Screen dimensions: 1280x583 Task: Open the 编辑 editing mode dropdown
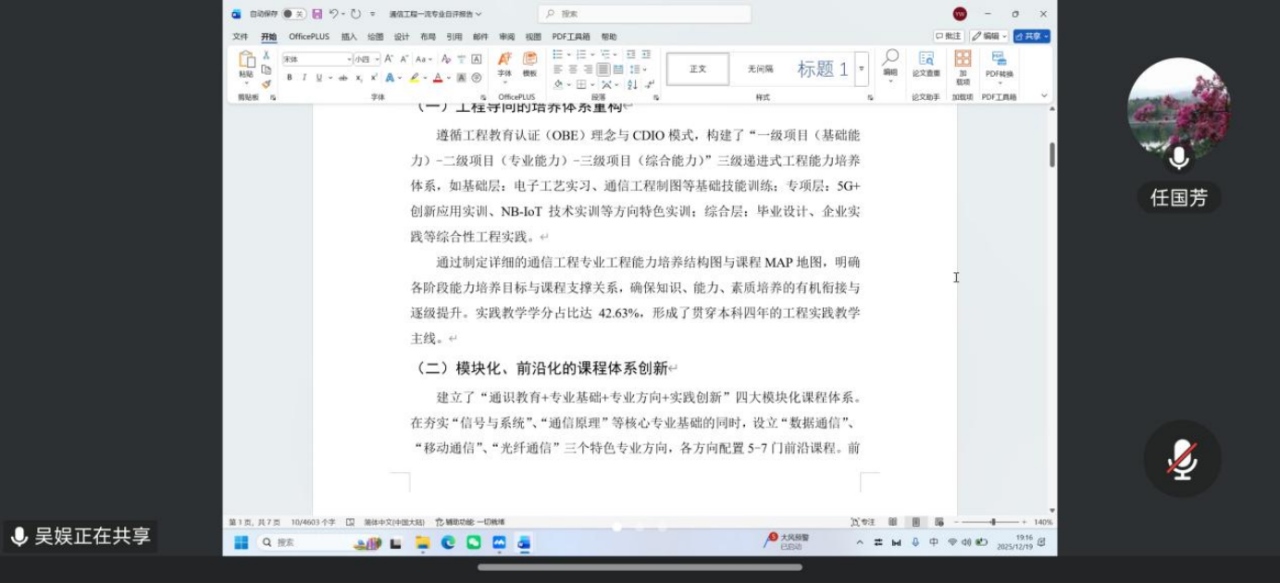click(989, 36)
